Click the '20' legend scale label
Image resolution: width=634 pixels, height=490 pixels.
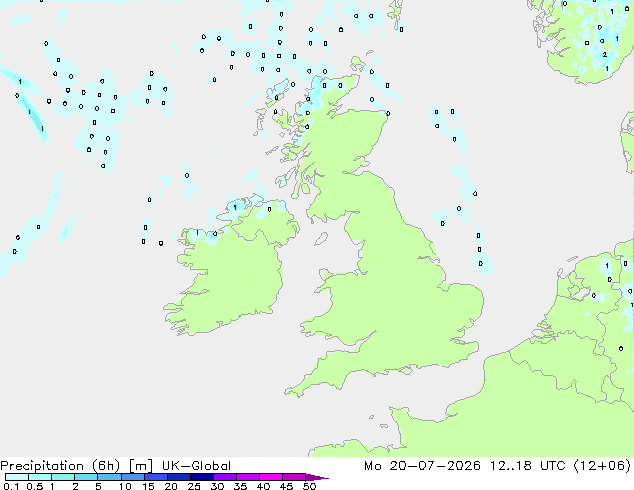pyautogui.click(x=171, y=486)
